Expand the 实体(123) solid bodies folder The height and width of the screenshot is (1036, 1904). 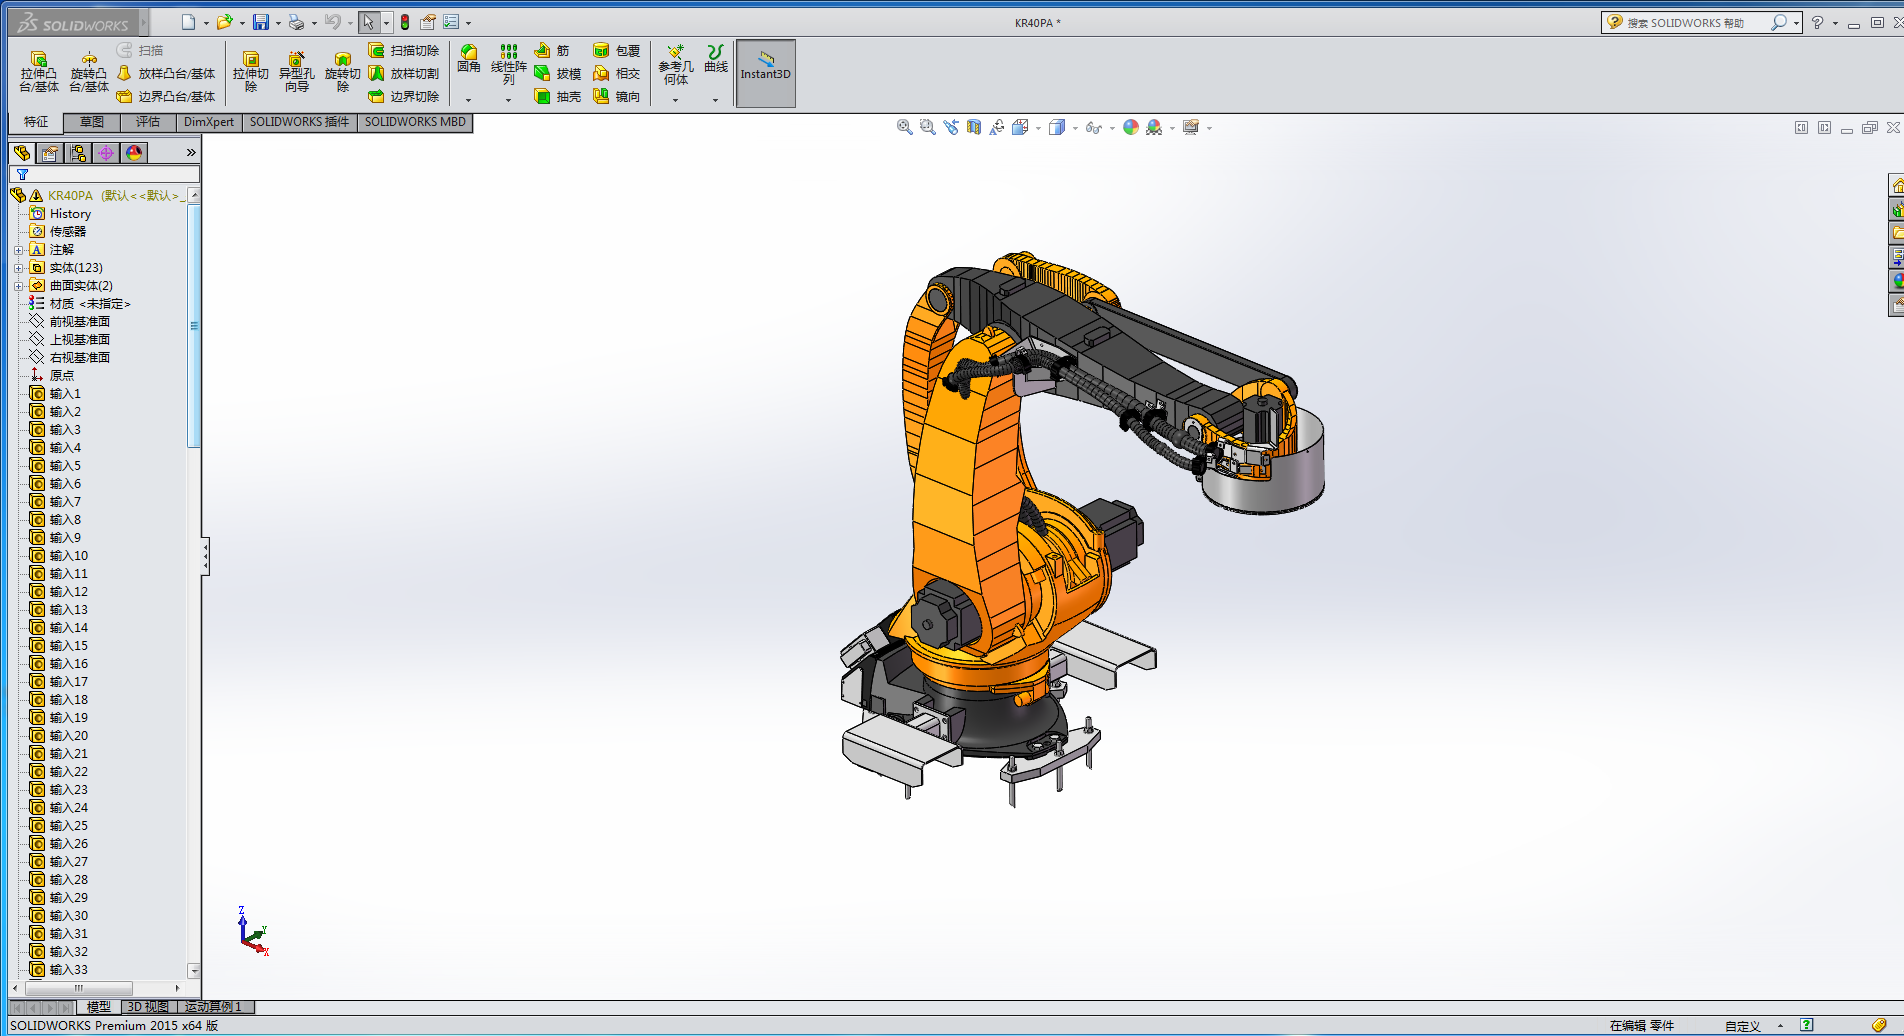pos(18,268)
